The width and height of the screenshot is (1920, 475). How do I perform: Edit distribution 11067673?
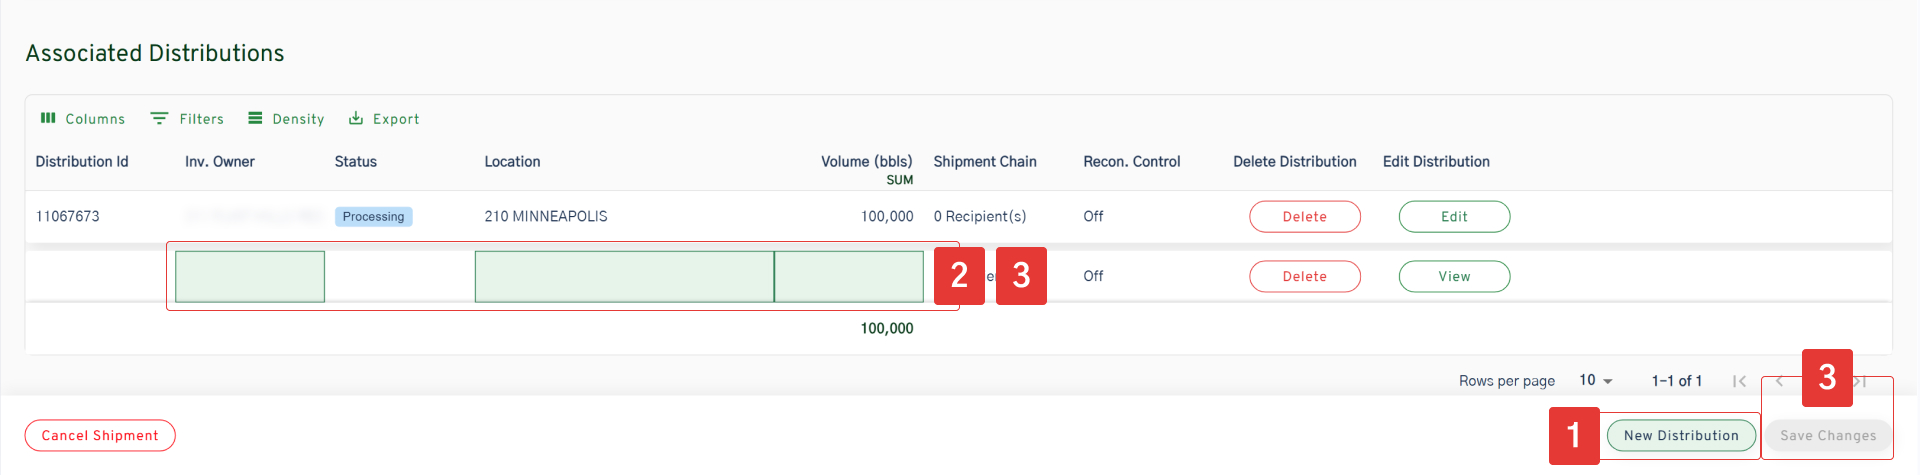point(1454,217)
